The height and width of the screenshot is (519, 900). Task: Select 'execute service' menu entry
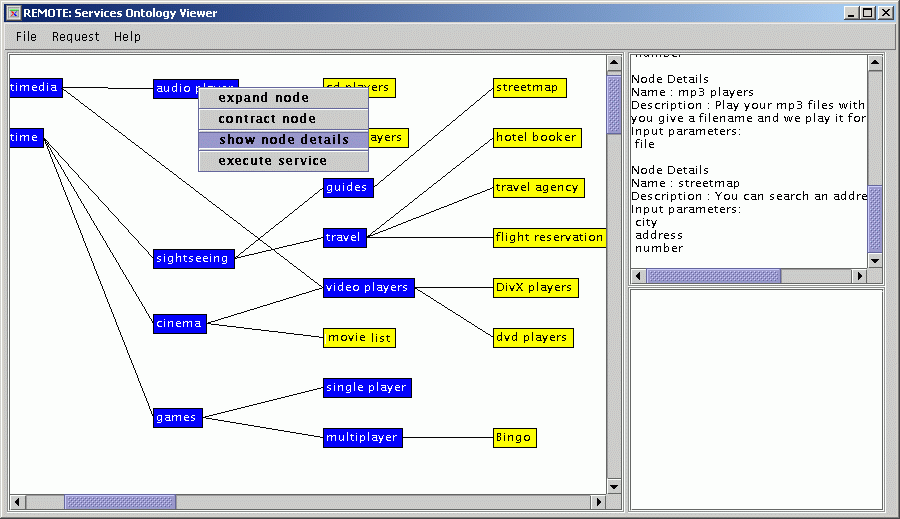tap(284, 161)
